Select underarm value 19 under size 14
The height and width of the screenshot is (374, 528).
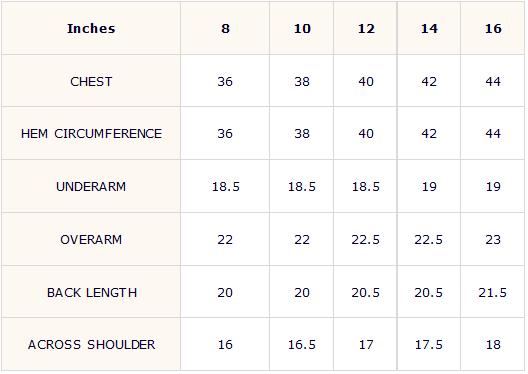click(429, 186)
